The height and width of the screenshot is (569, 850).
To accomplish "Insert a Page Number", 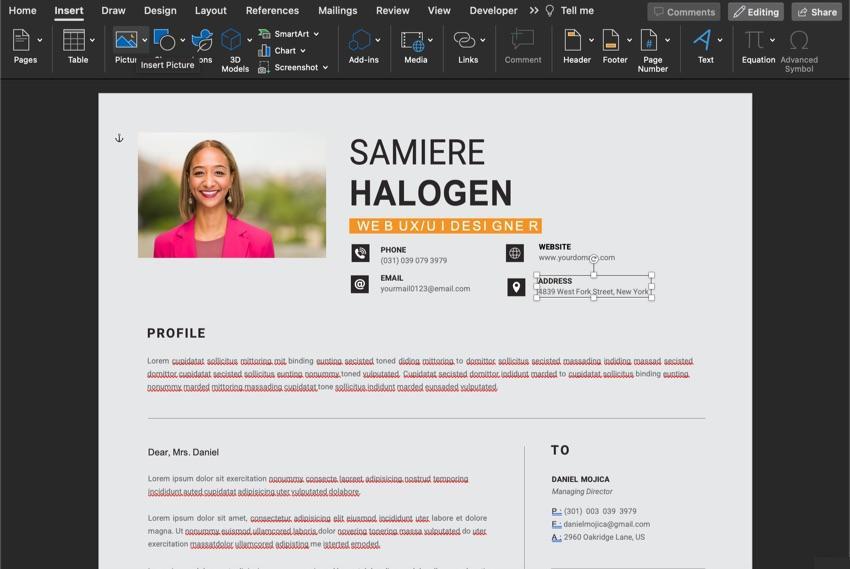I will pyautogui.click(x=649, y=40).
